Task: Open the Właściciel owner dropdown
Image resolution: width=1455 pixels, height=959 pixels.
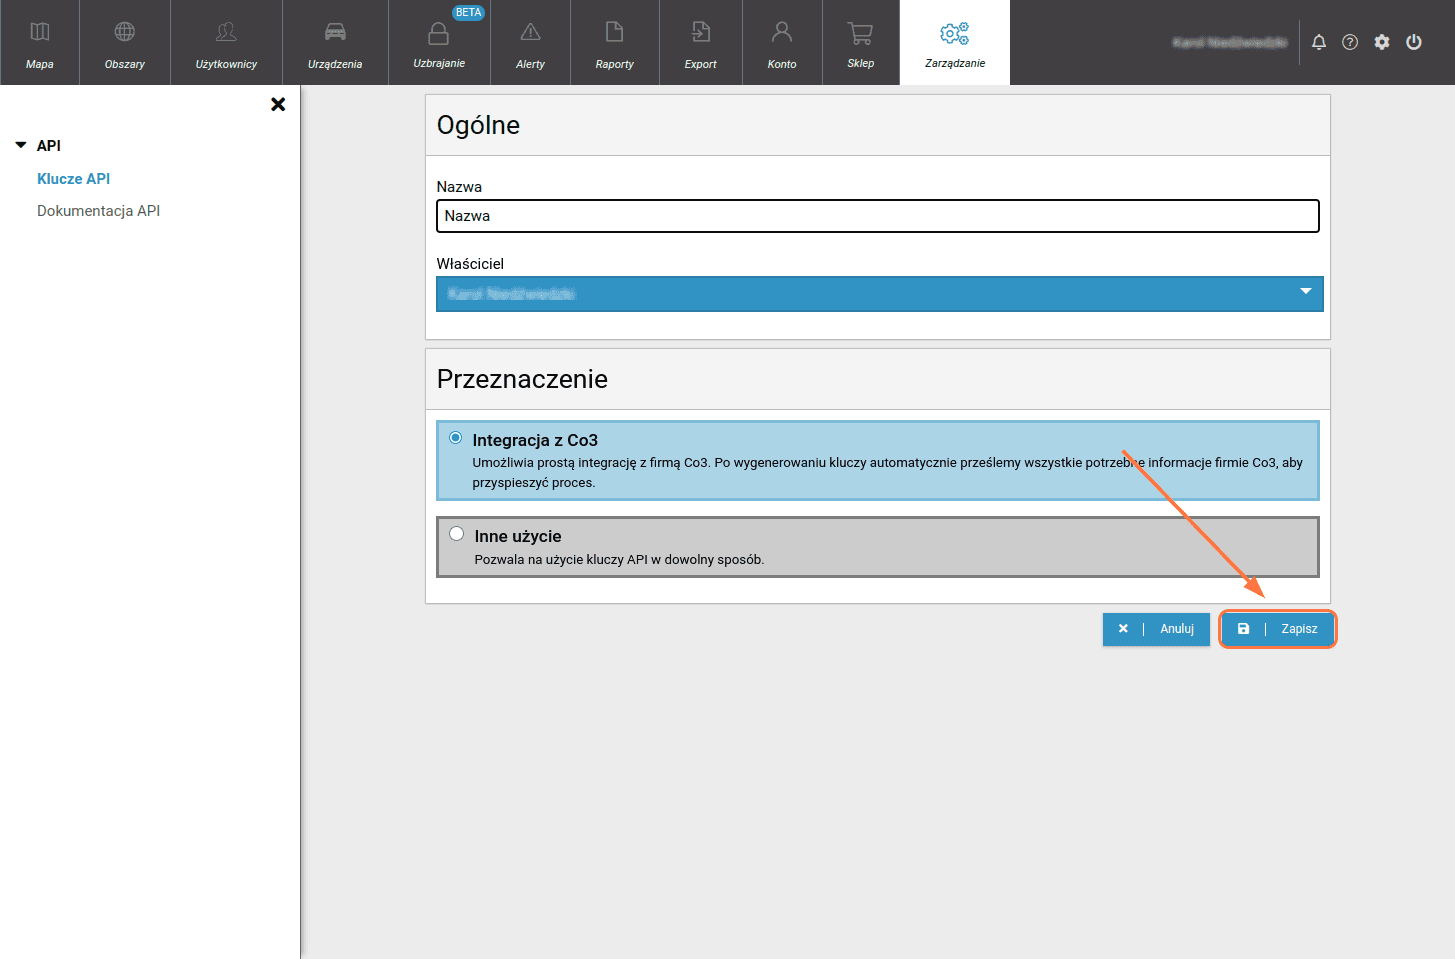Action: pyautogui.click(x=880, y=294)
